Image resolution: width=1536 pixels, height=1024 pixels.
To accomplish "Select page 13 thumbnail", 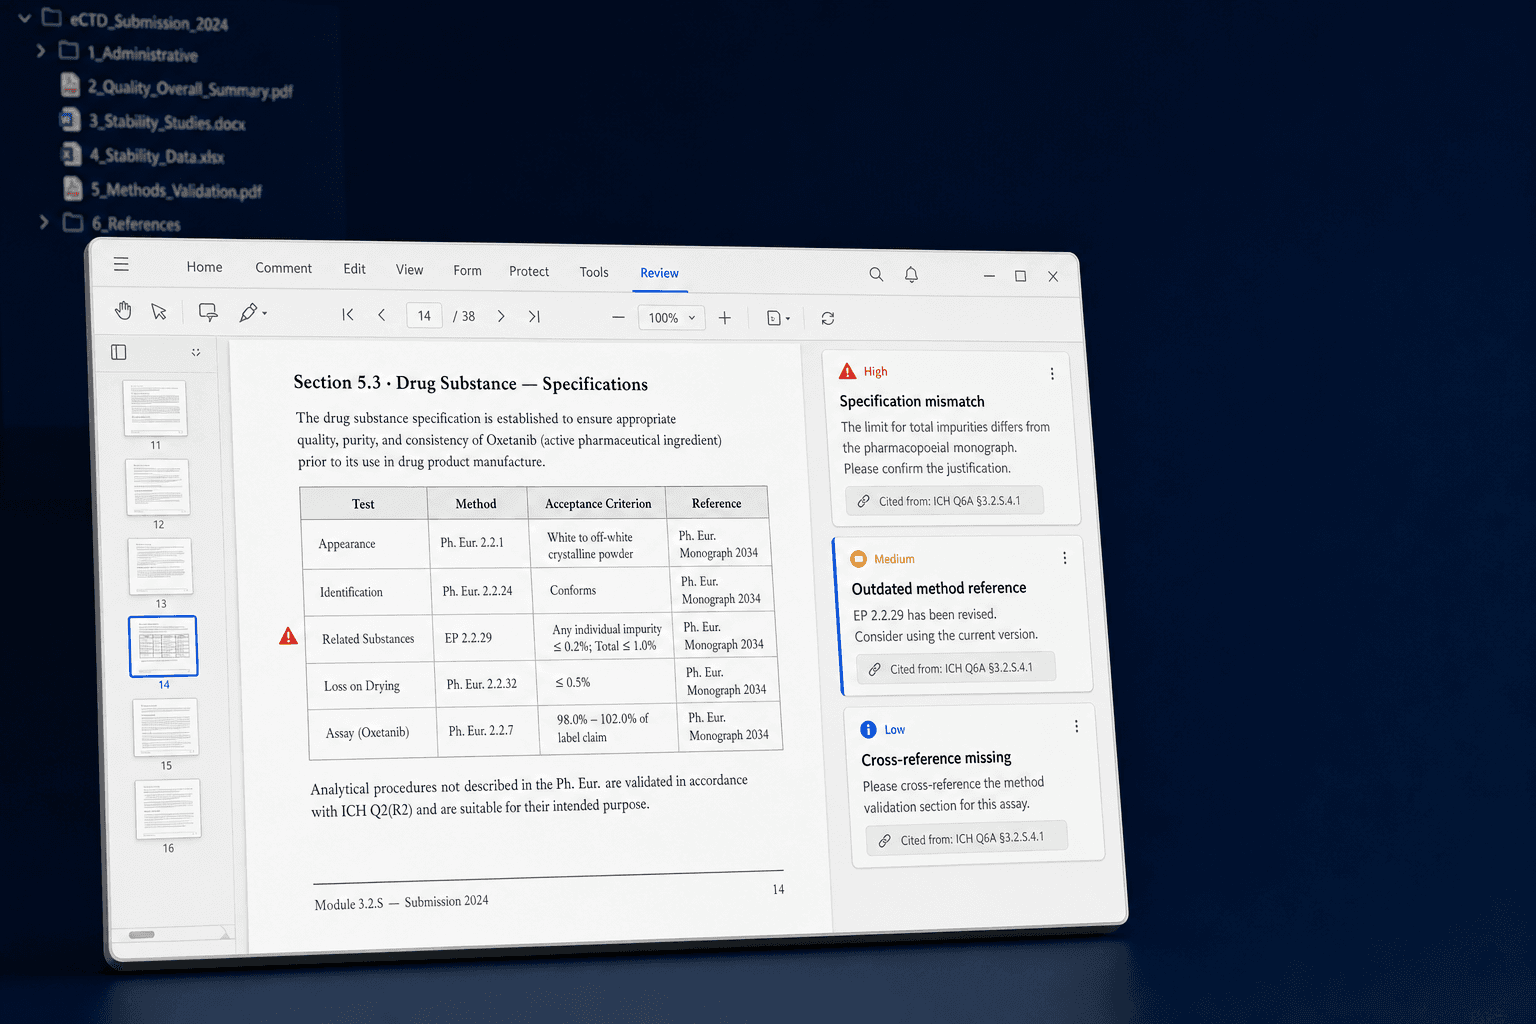I will (160, 566).
